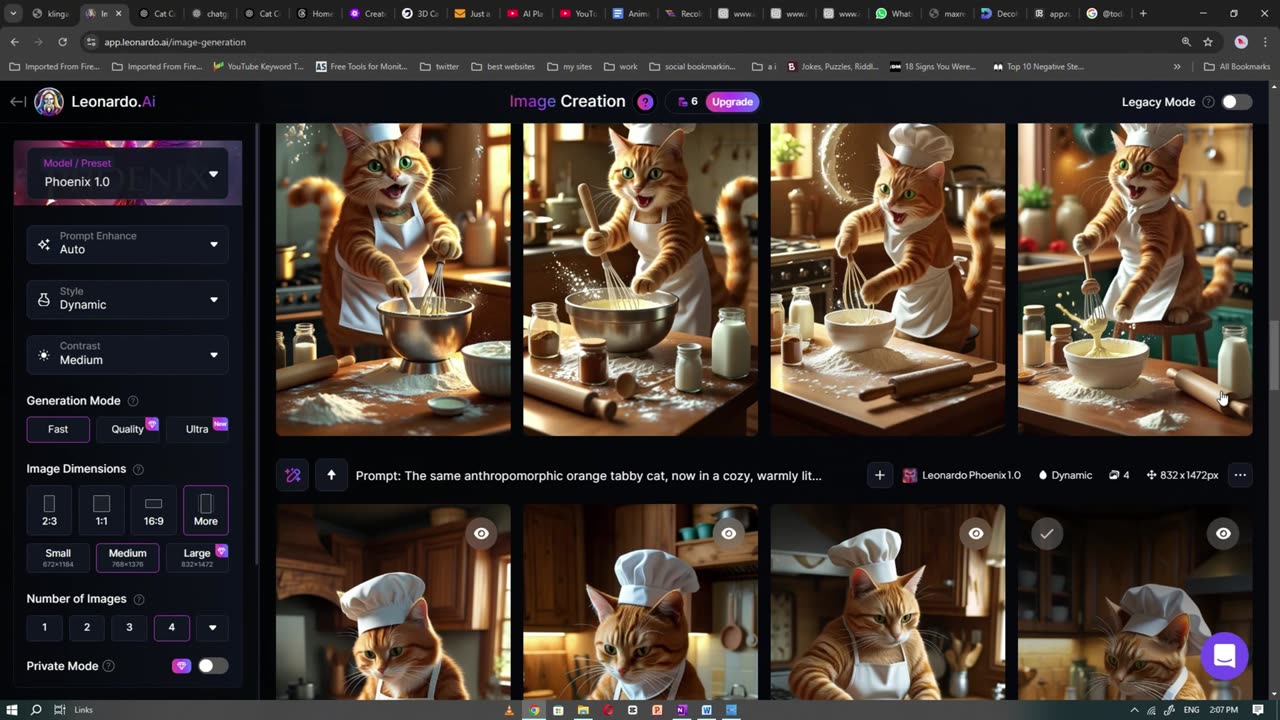Toggle eye icon on second bottom-row cat image

click(x=728, y=534)
